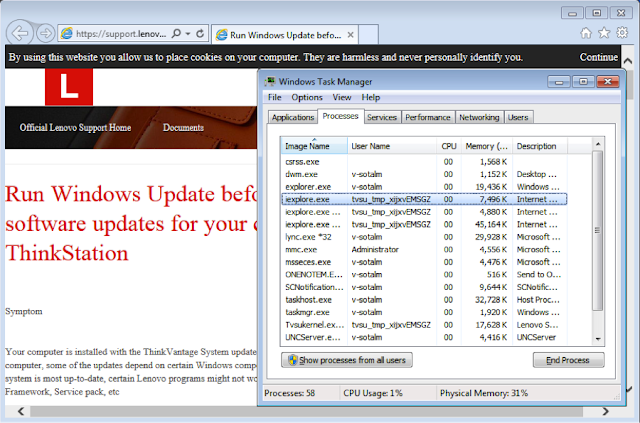Viewport: 640px width, 423px height.
Task: Click CPU Usage: 1% status entry
Action: click(x=373, y=393)
